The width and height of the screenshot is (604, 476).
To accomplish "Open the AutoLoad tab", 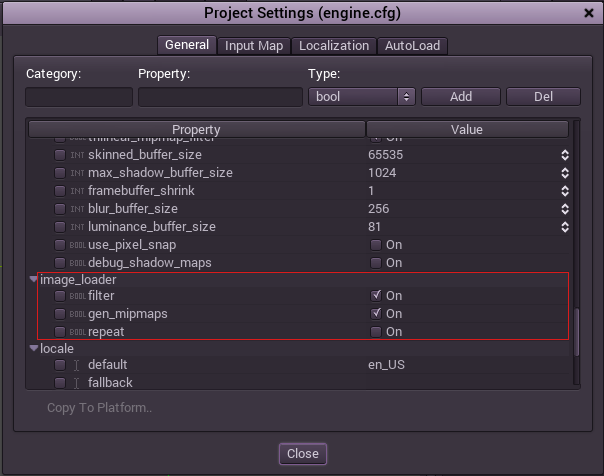I will (413, 46).
